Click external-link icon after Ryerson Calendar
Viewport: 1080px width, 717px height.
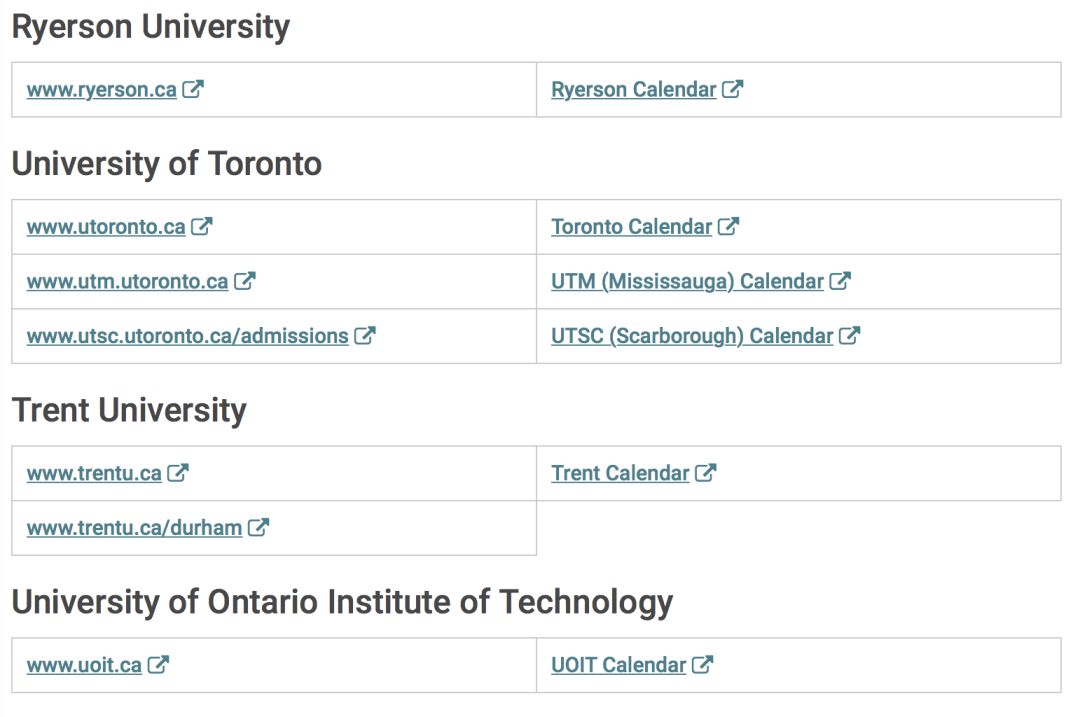coord(732,89)
